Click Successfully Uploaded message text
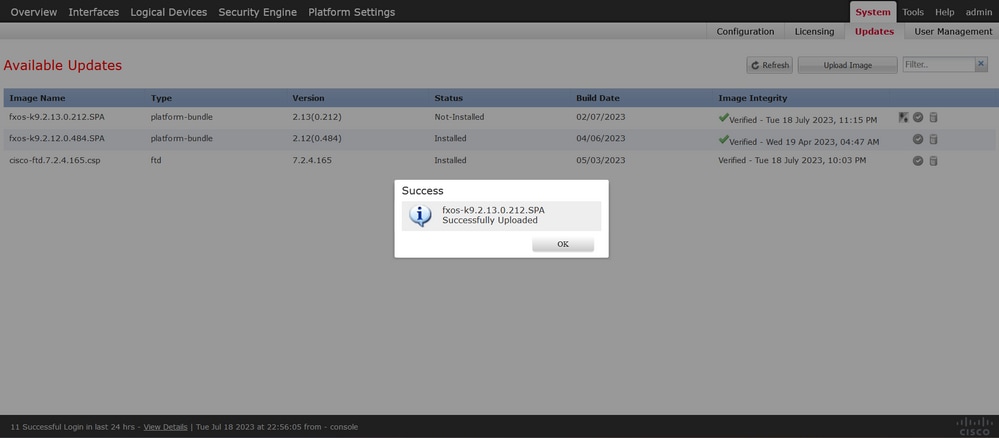Screen dimensions: 999x438 [490, 221]
